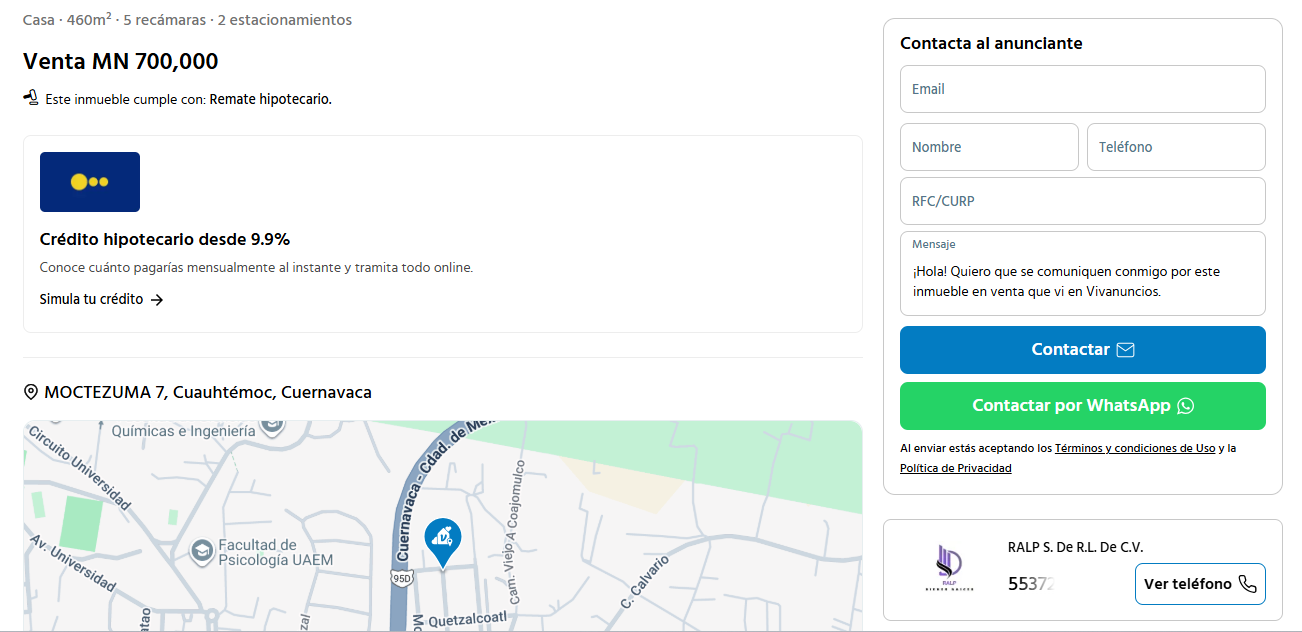Click the partially hidden phone number 5537

(1032, 584)
